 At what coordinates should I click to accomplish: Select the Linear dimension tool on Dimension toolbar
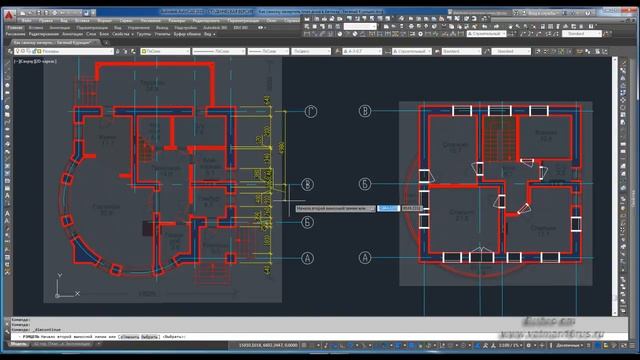tap(307, 34)
